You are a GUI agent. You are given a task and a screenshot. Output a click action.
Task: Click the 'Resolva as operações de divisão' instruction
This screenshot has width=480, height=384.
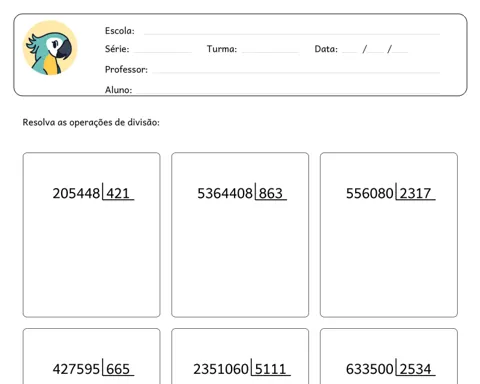[x=91, y=122]
